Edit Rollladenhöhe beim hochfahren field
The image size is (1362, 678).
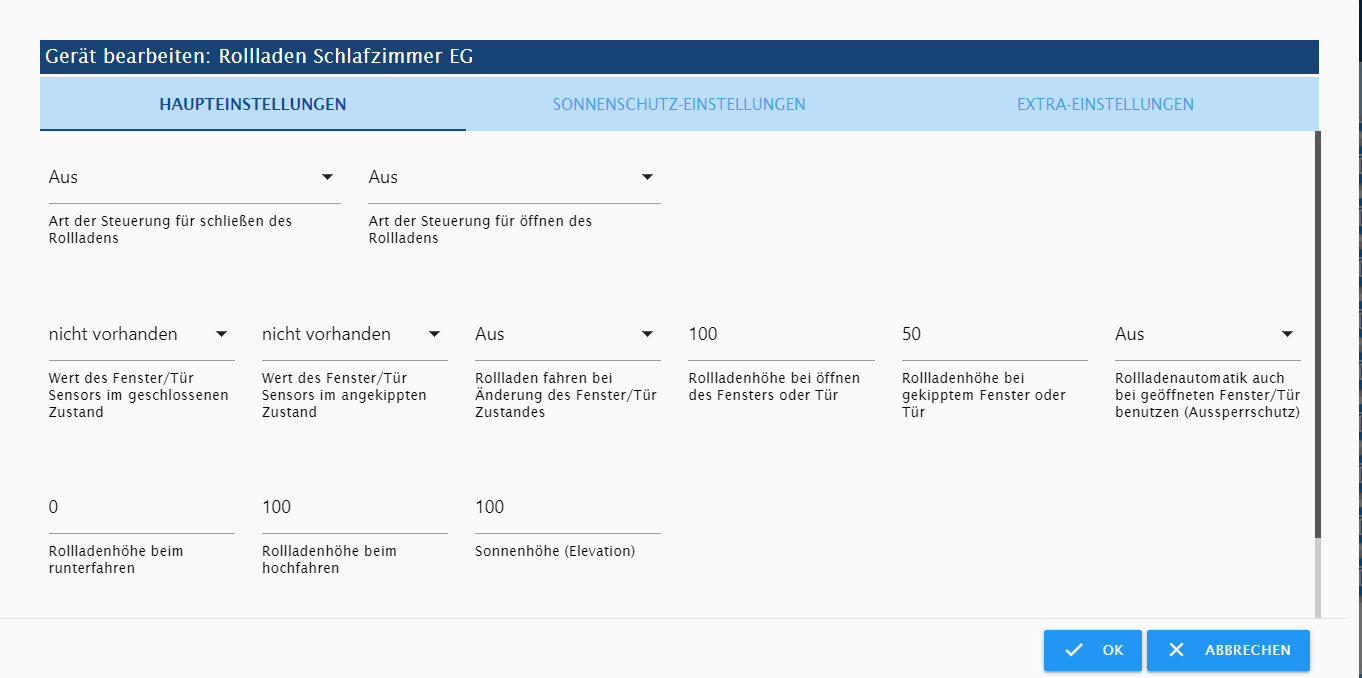pos(354,507)
